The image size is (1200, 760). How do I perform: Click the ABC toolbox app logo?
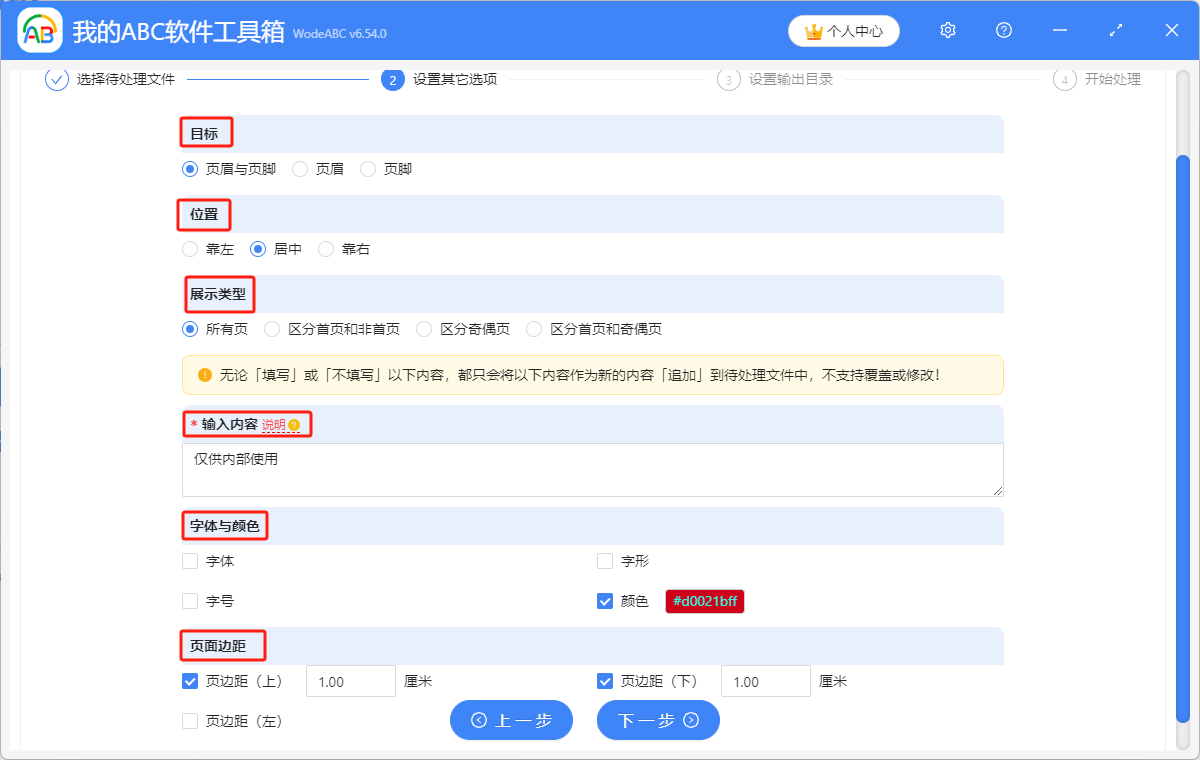click(x=38, y=30)
